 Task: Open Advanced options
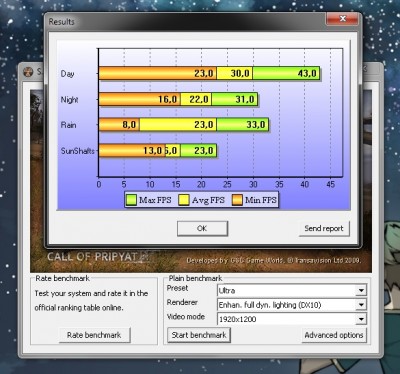pyautogui.click(x=334, y=335)
